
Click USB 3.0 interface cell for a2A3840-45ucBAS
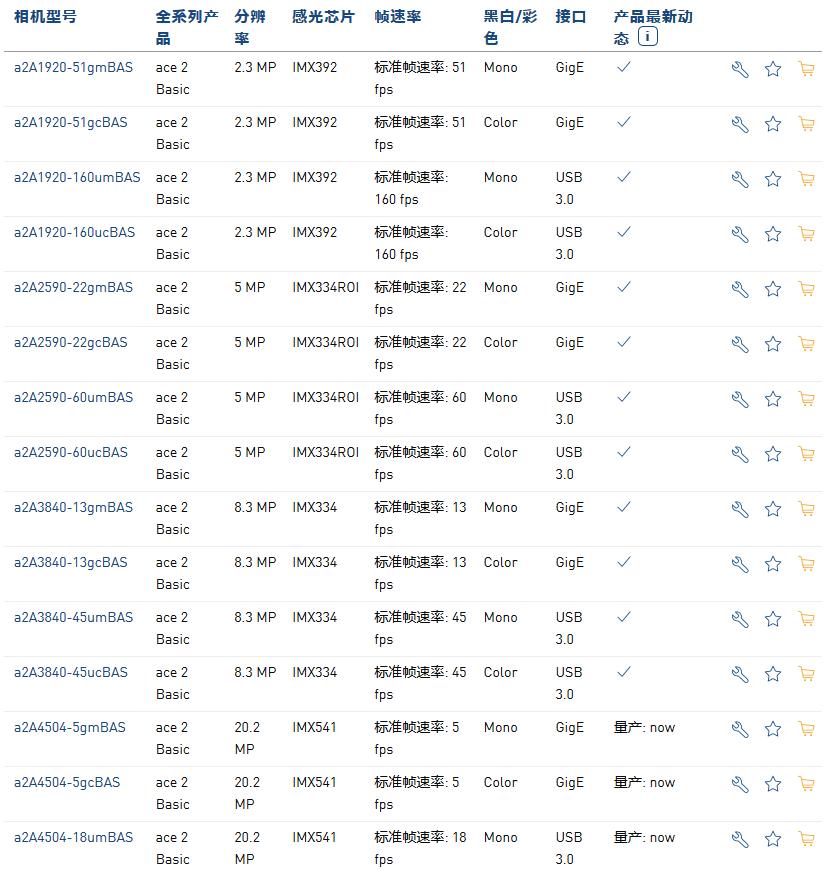coord(569,683)
